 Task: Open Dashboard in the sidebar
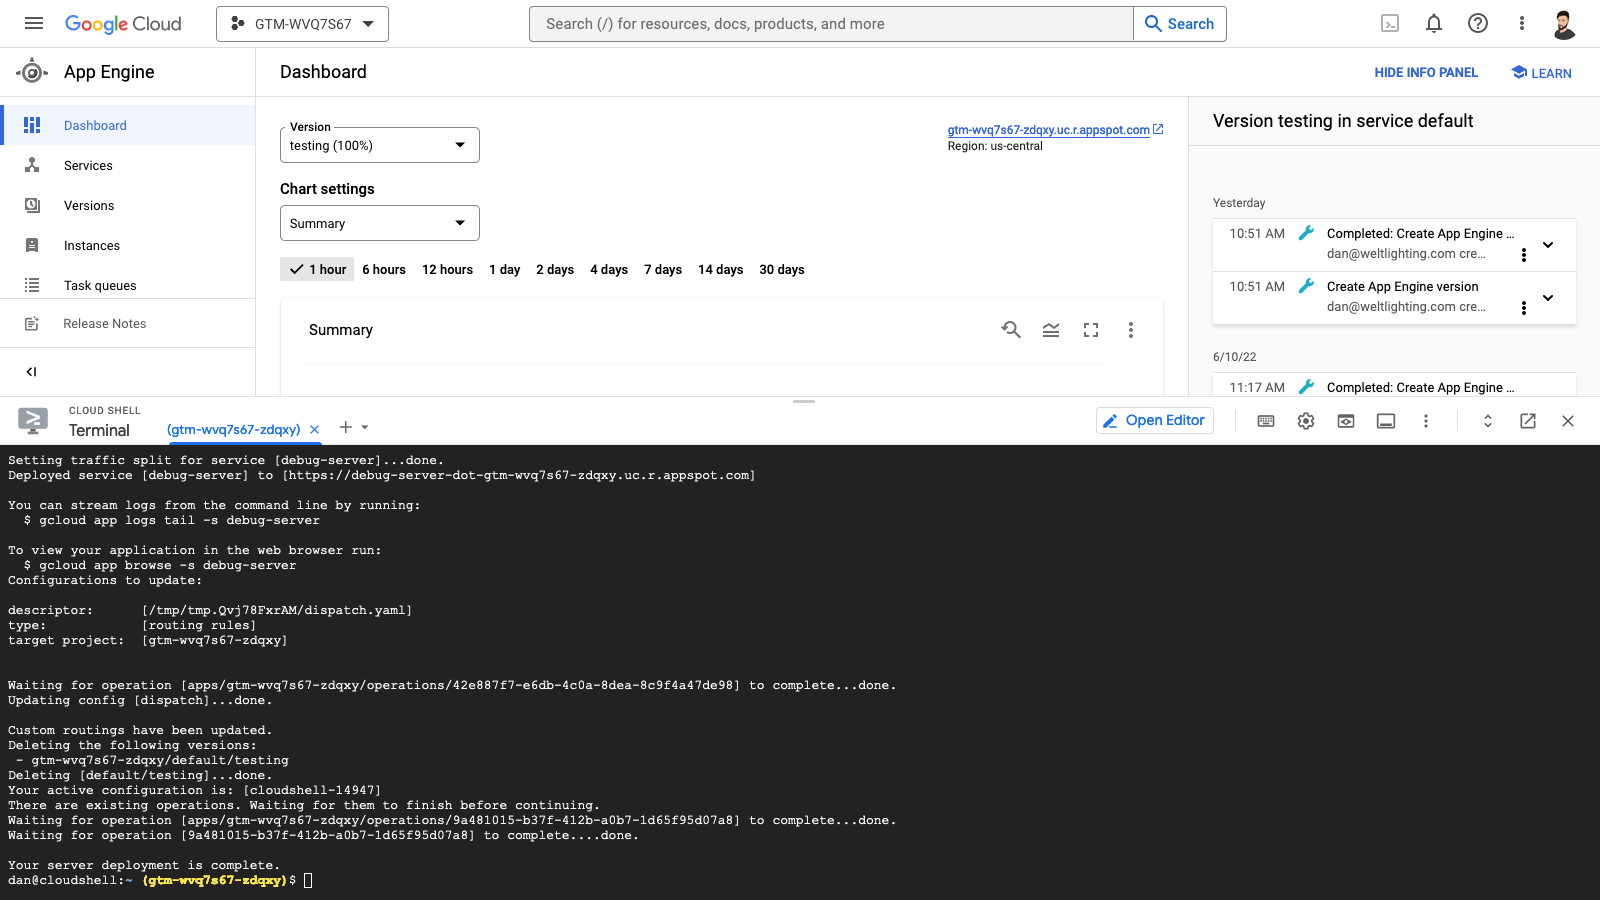point(128,125)
